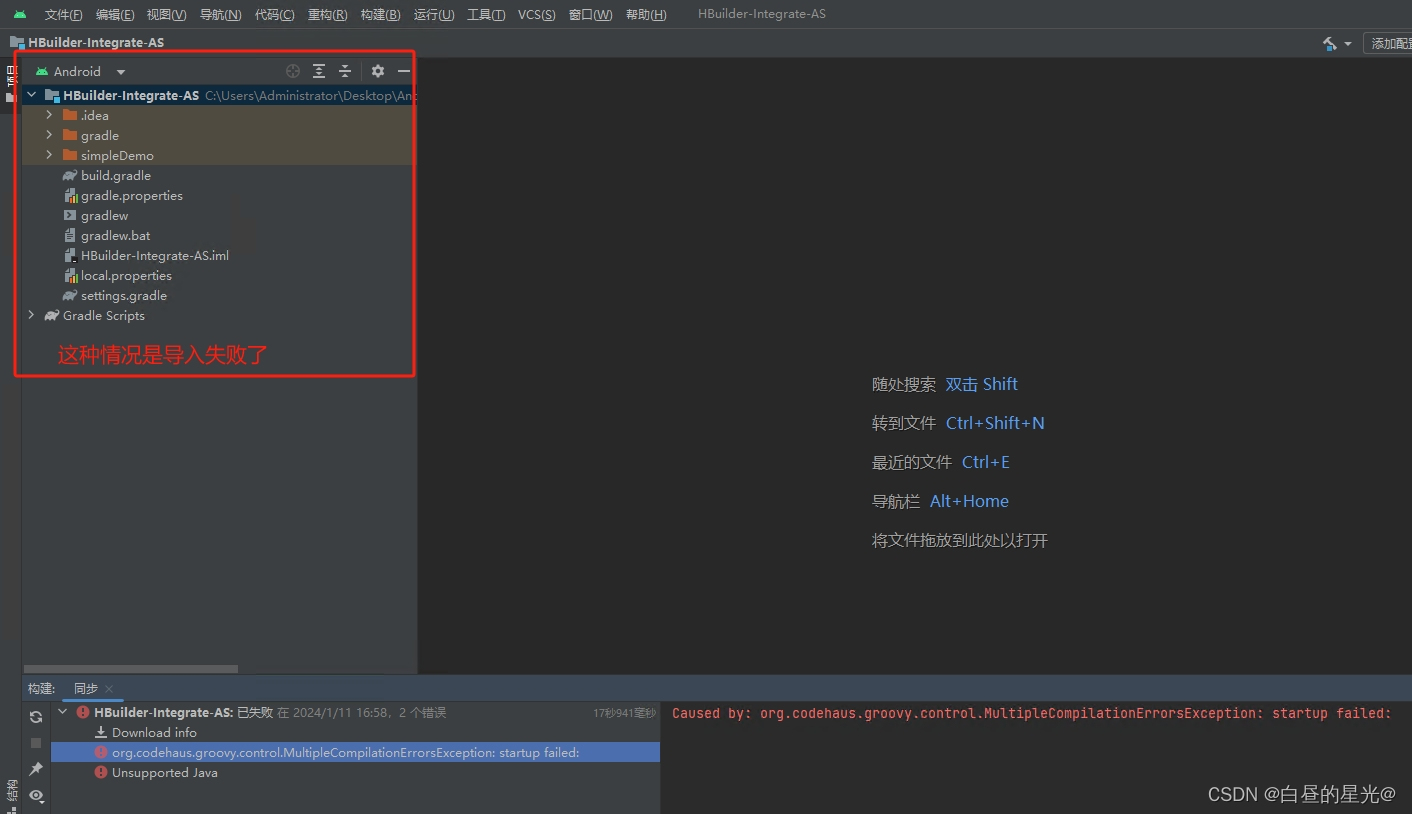Expand the Gradle Scripts node

point(31,315)
